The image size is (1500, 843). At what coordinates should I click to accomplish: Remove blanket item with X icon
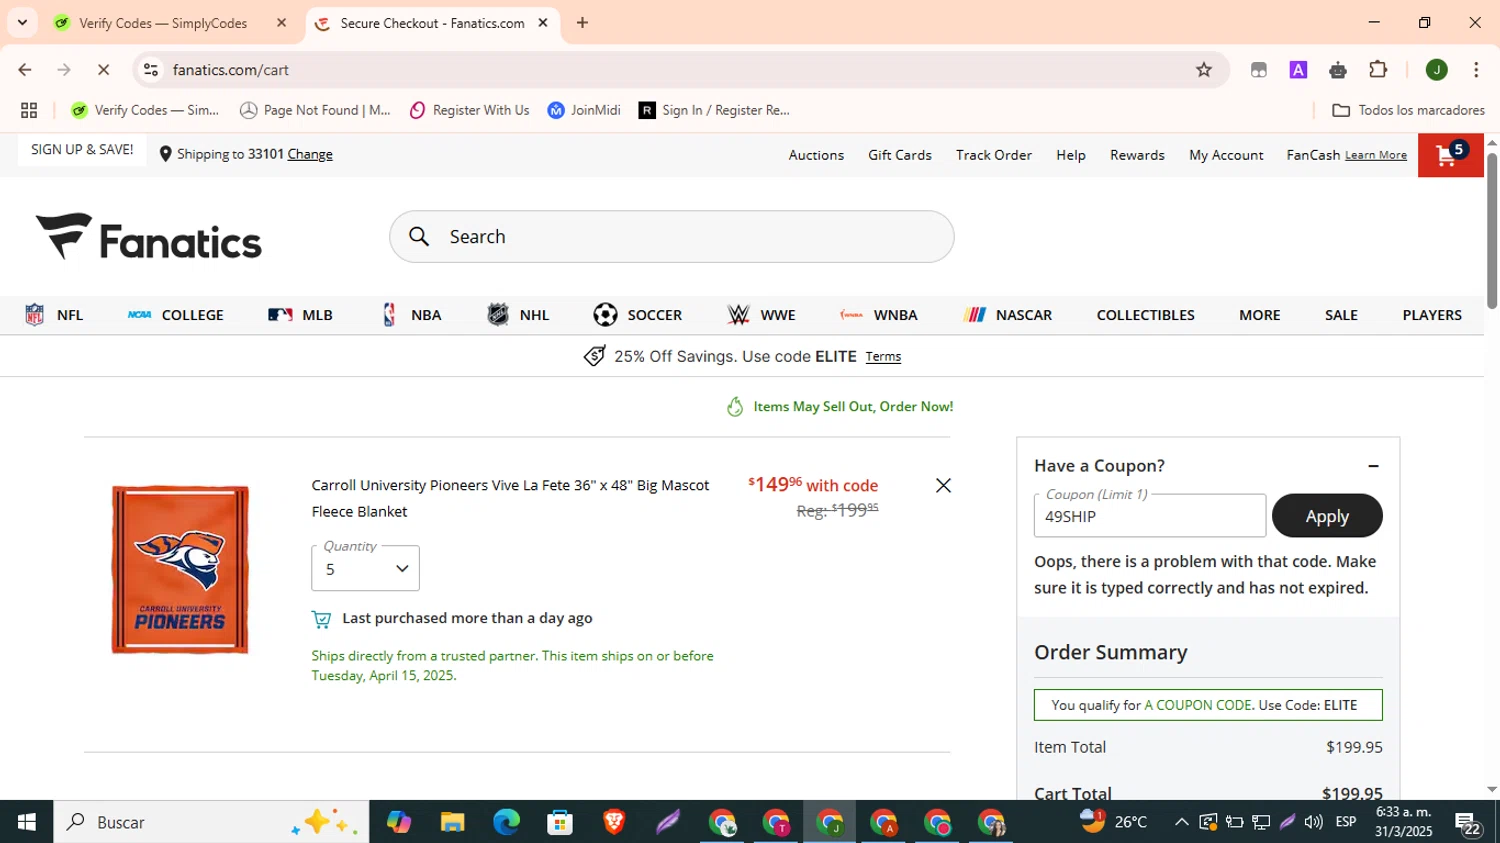click(x=943, y=485)
